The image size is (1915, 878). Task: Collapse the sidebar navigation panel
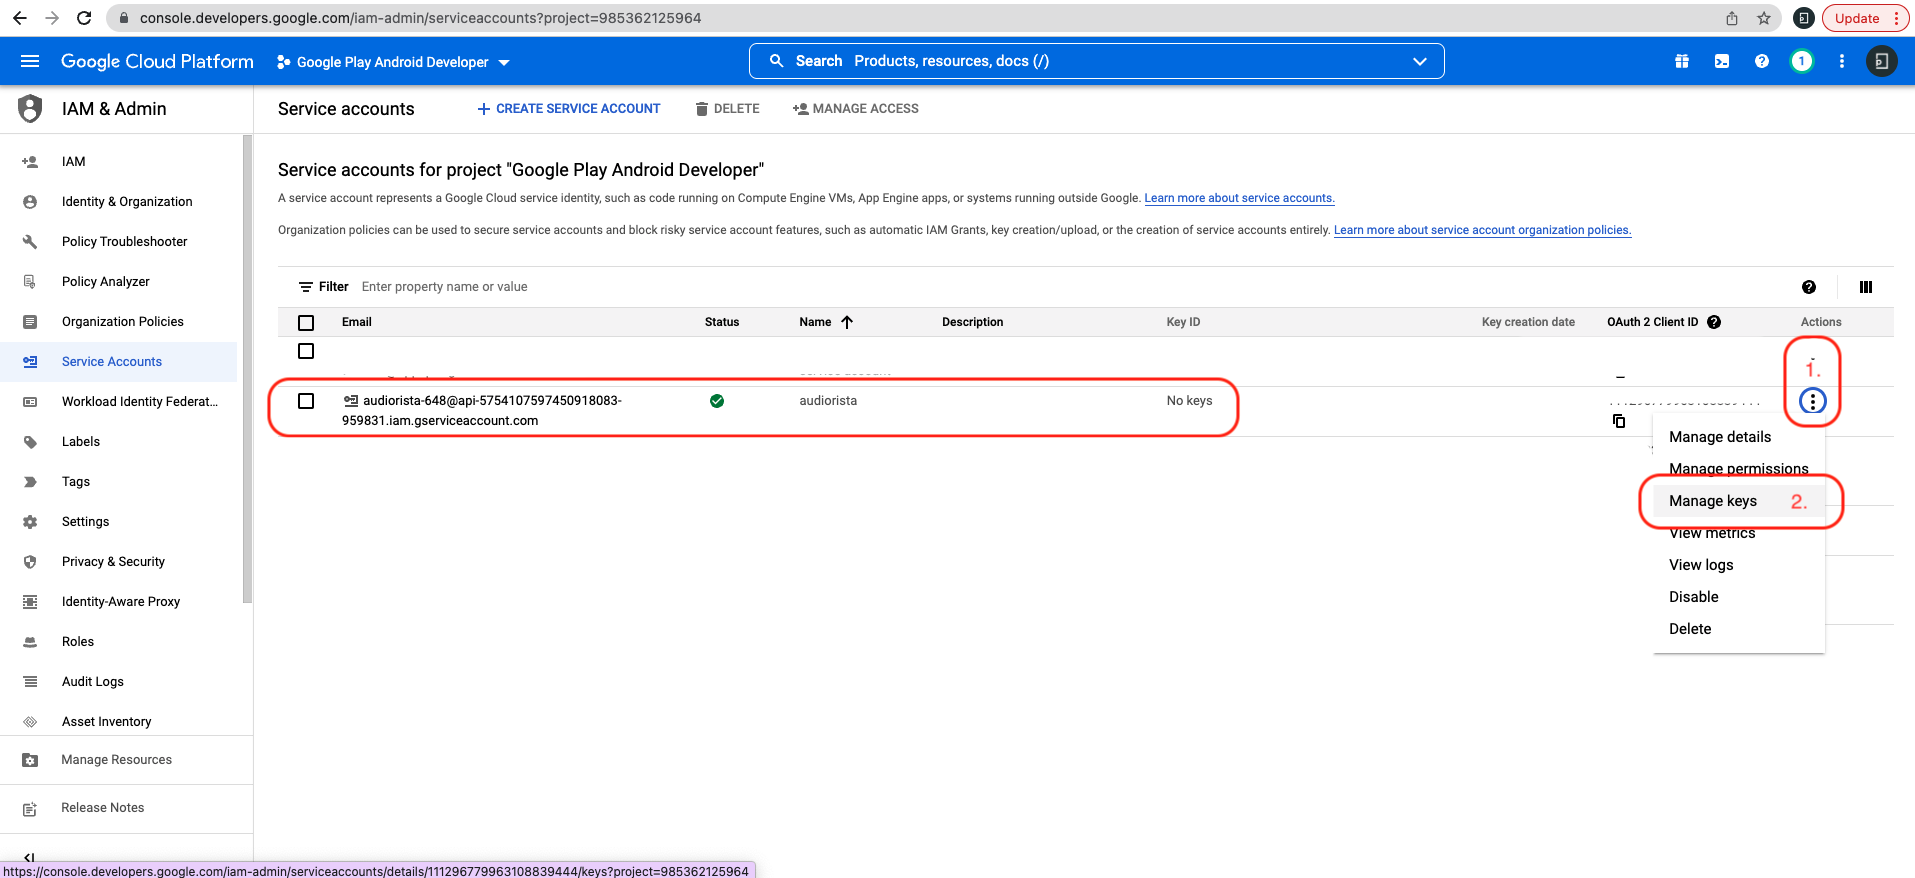(29, 857)
